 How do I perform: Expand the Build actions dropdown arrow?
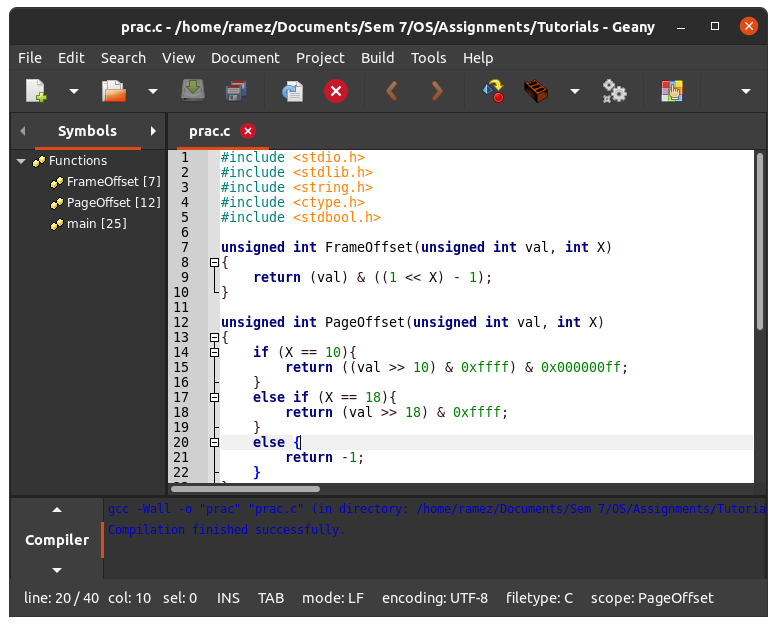(574, 92)
